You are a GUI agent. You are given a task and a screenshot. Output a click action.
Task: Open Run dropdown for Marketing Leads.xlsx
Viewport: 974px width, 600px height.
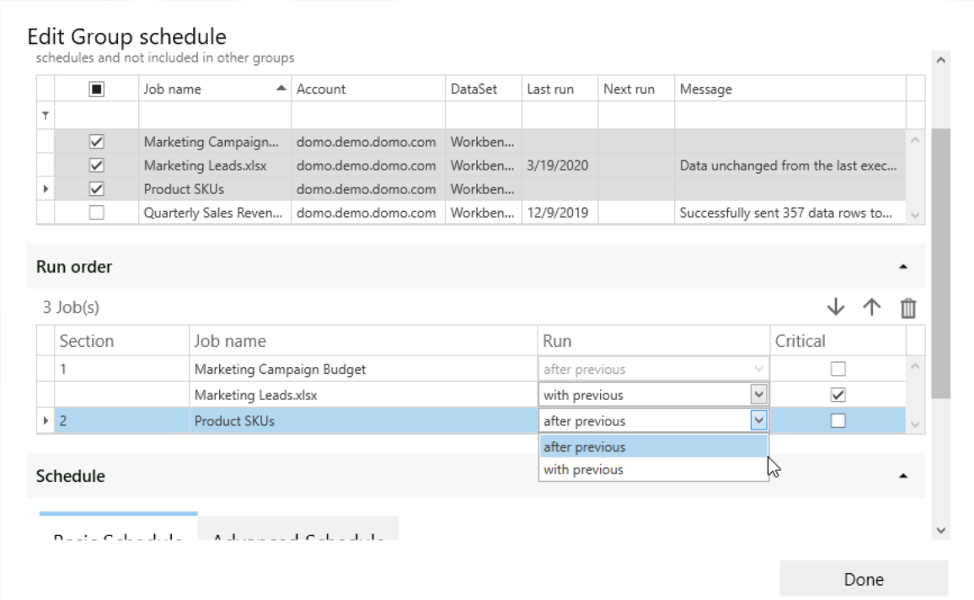point(758,394)
